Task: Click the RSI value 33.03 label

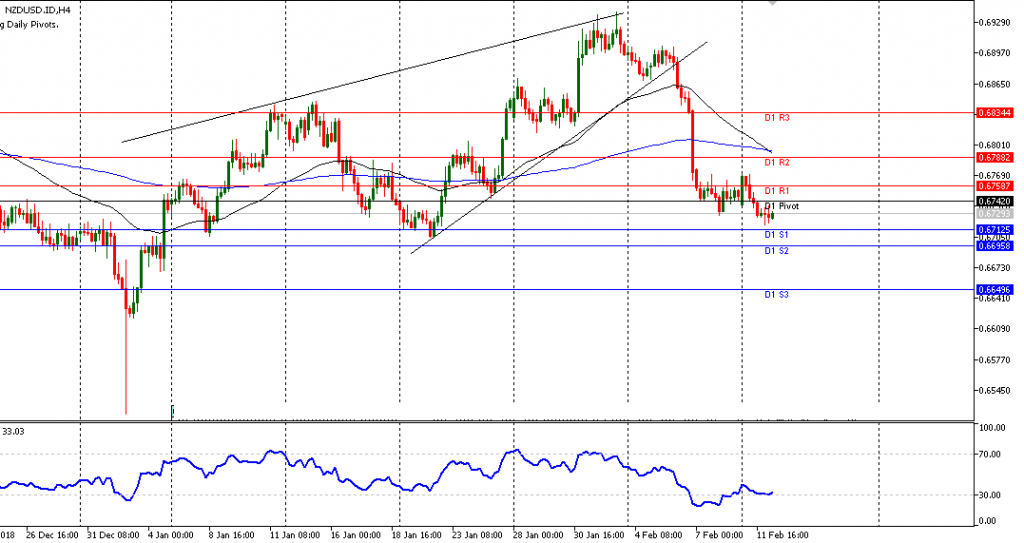Action: 13,431
